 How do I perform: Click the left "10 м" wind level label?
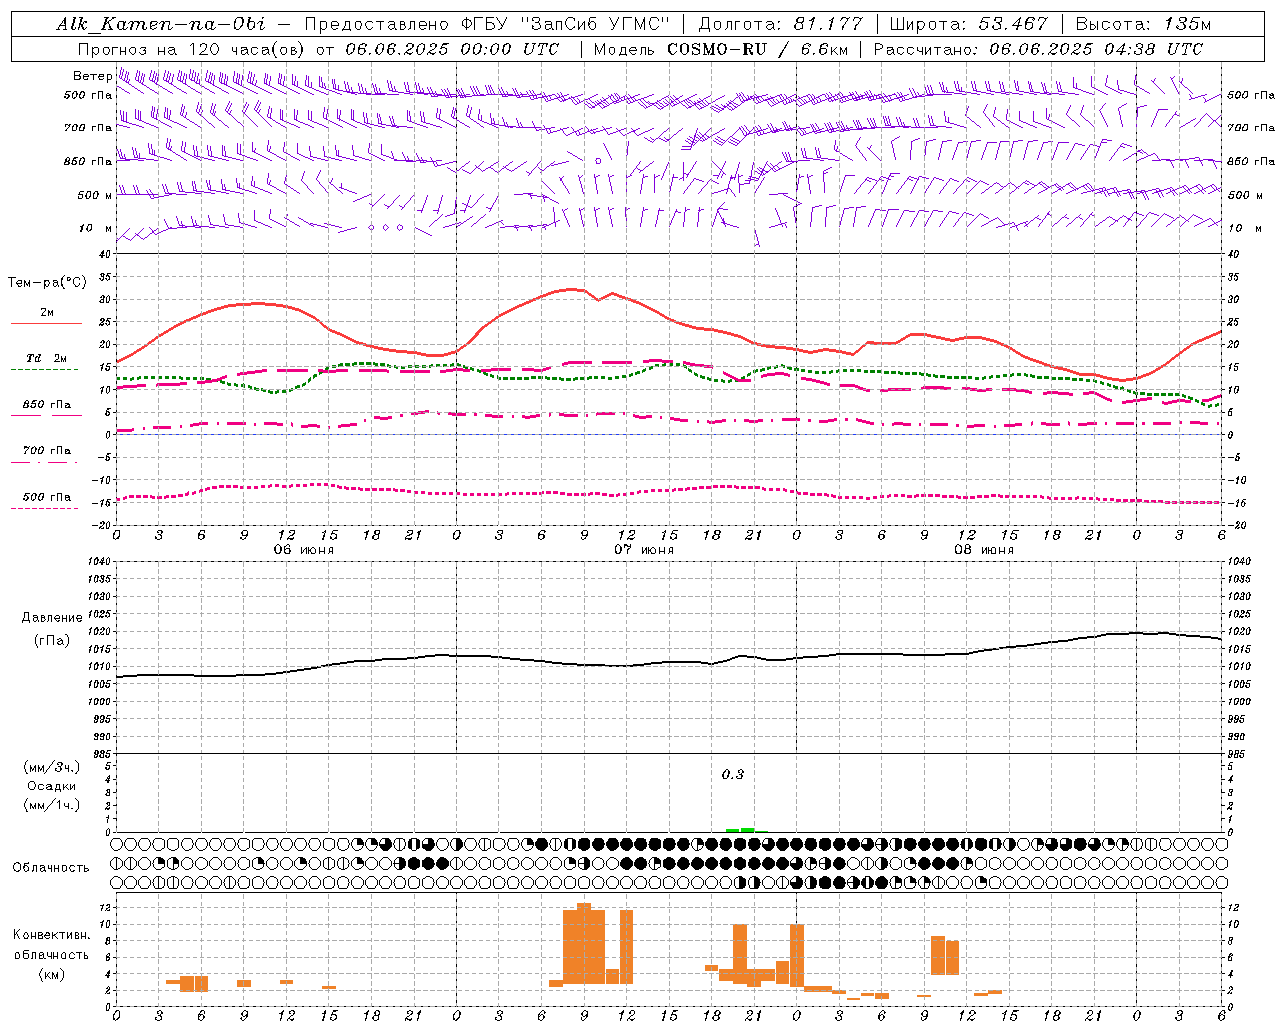point(97,228)
